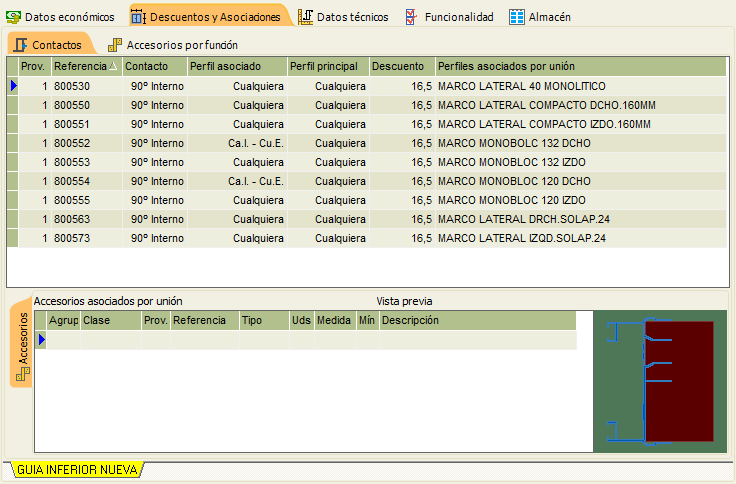Switch to the Datos técnicos tab
The image size is (736, 484).
click(x=343, y=17)
